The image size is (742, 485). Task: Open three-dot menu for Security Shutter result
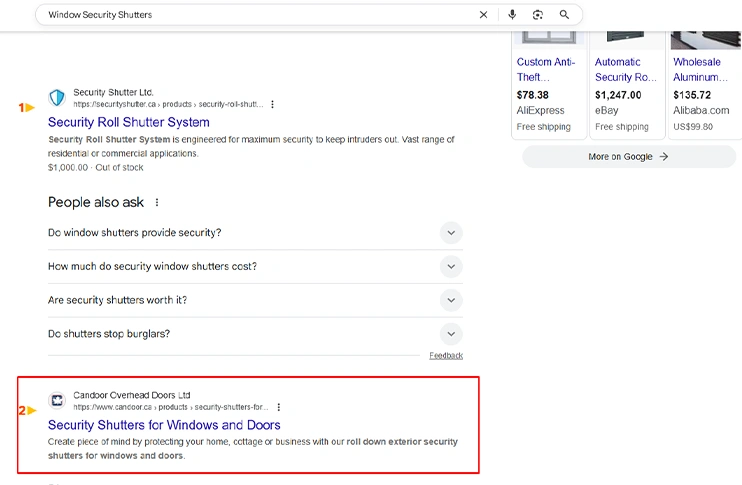tap(272, 104)
